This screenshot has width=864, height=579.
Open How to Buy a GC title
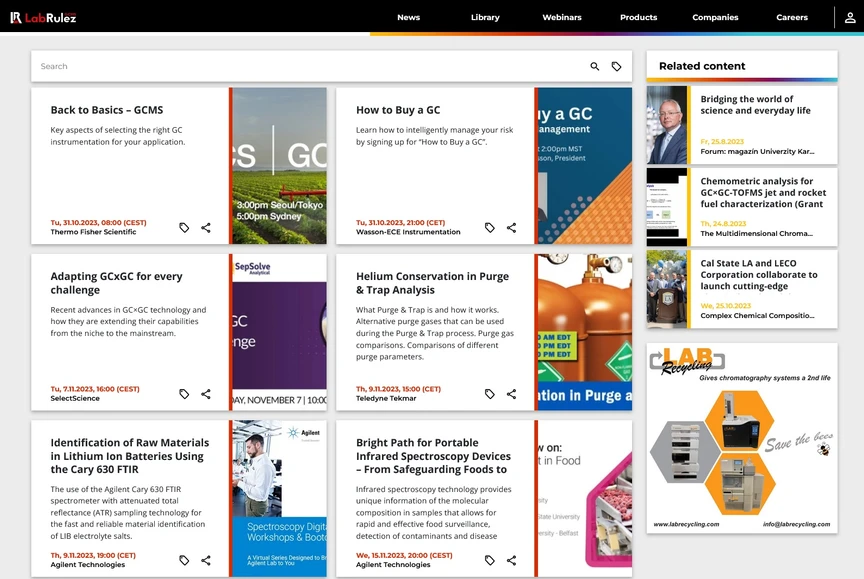coord(398,110)
